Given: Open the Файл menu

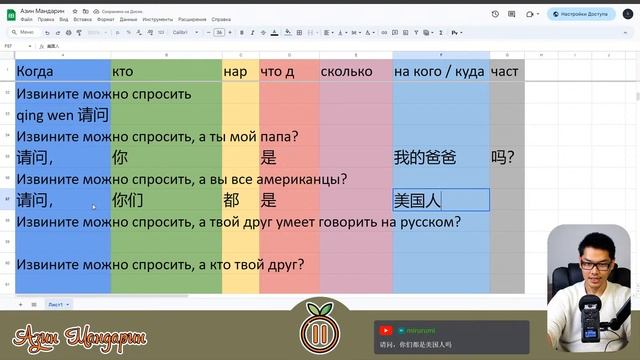Looking at the screenshot, I should [x=27, y=20].
